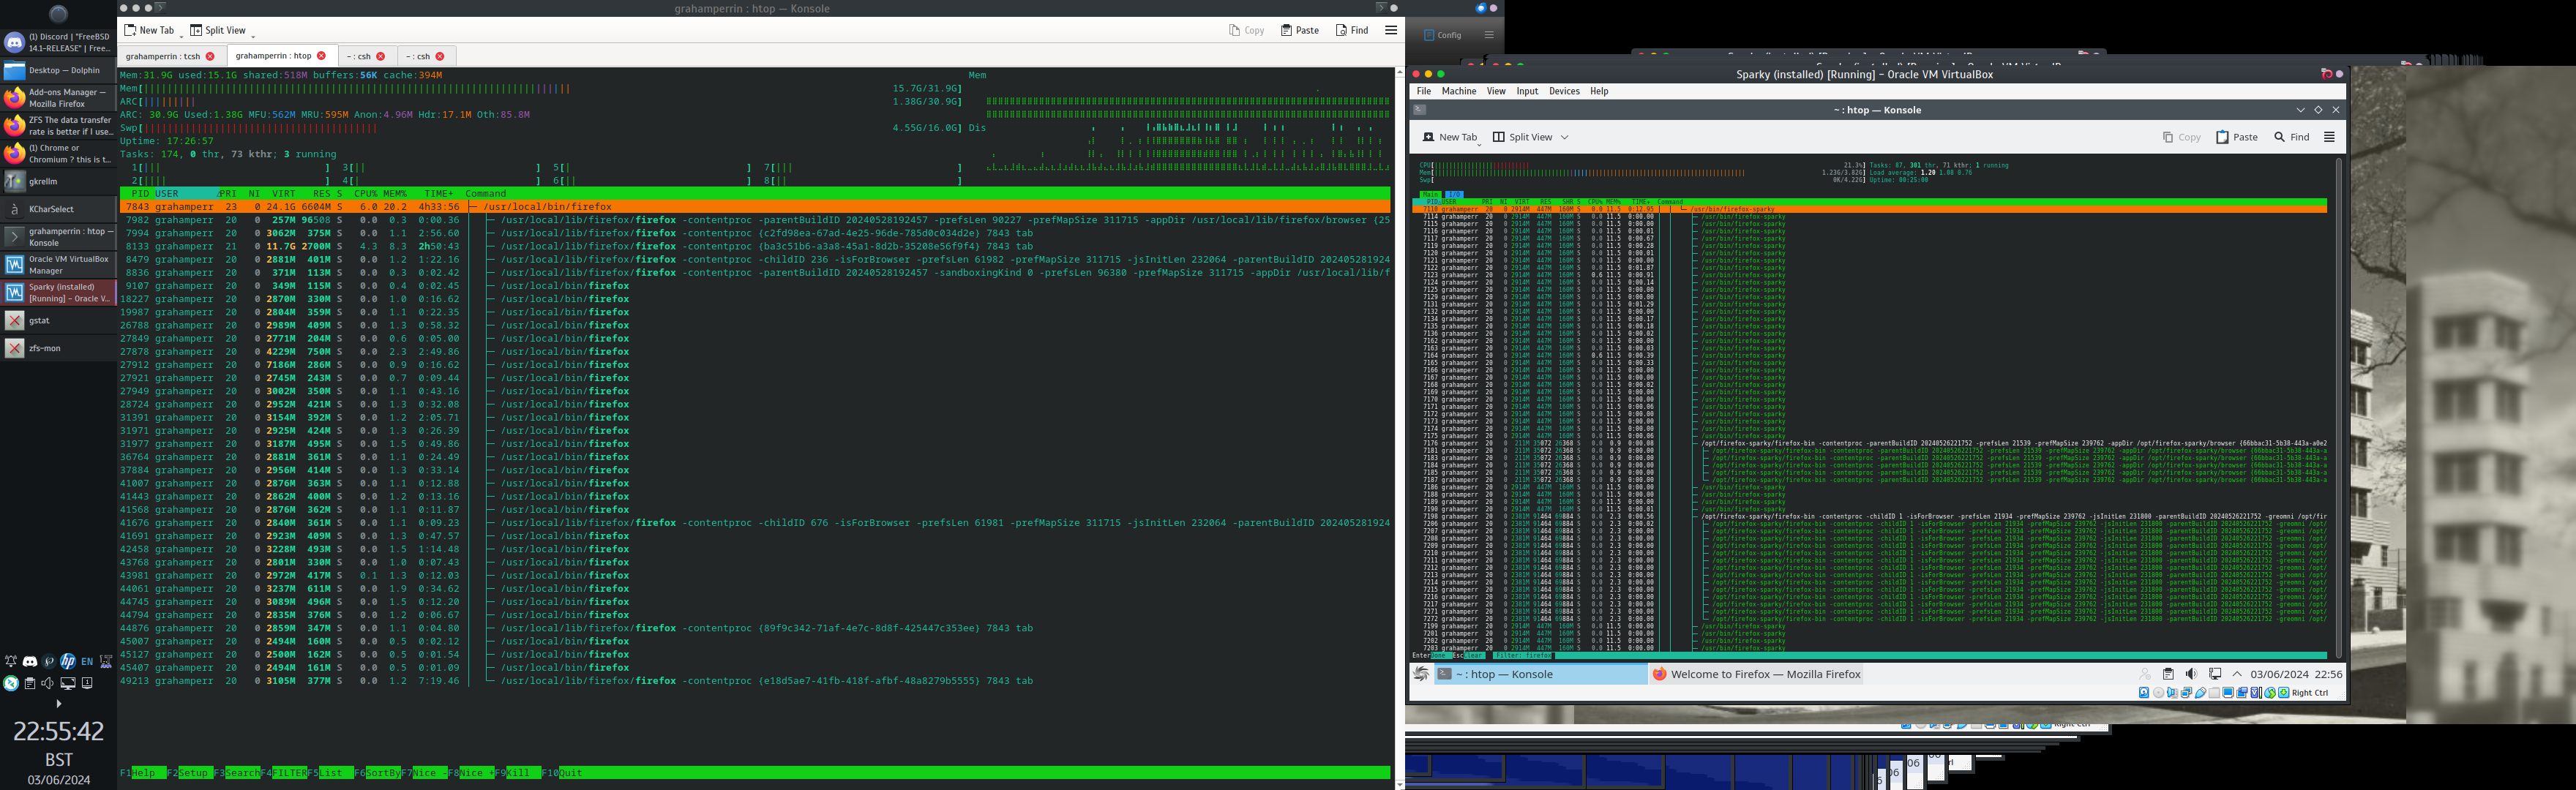Open the 'Chrome or Chromium' Firefox task
This screenshot has width=2576, height=790.
[59, 154]
